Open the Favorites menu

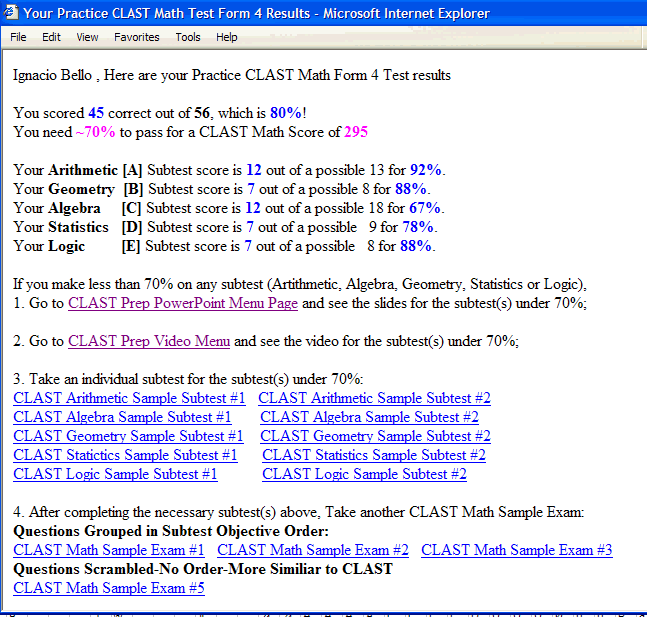coord(137,37)
